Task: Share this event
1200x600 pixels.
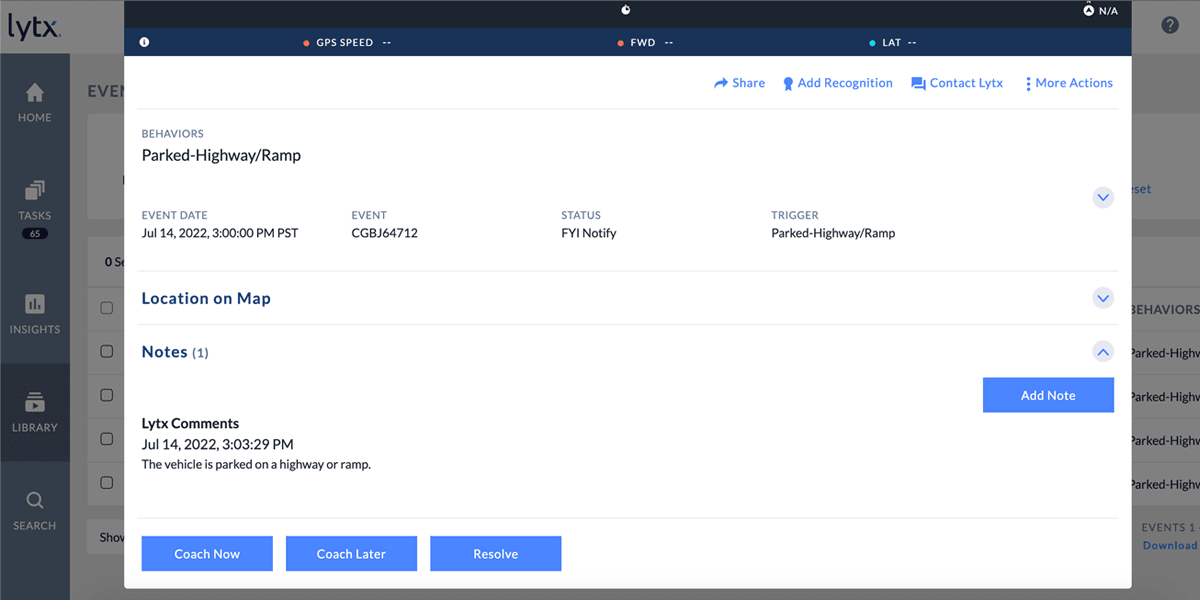Action: point(739,83)
